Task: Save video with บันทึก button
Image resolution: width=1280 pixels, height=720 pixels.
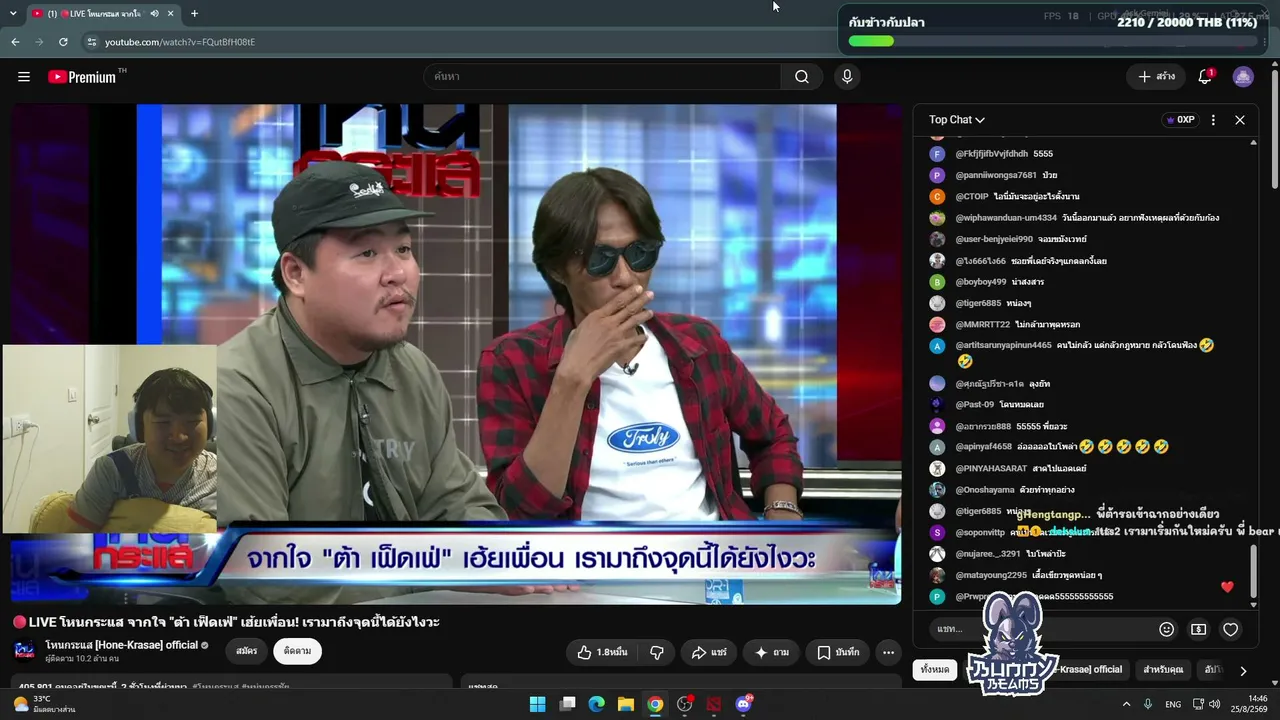Action: (x=838, y=652)
